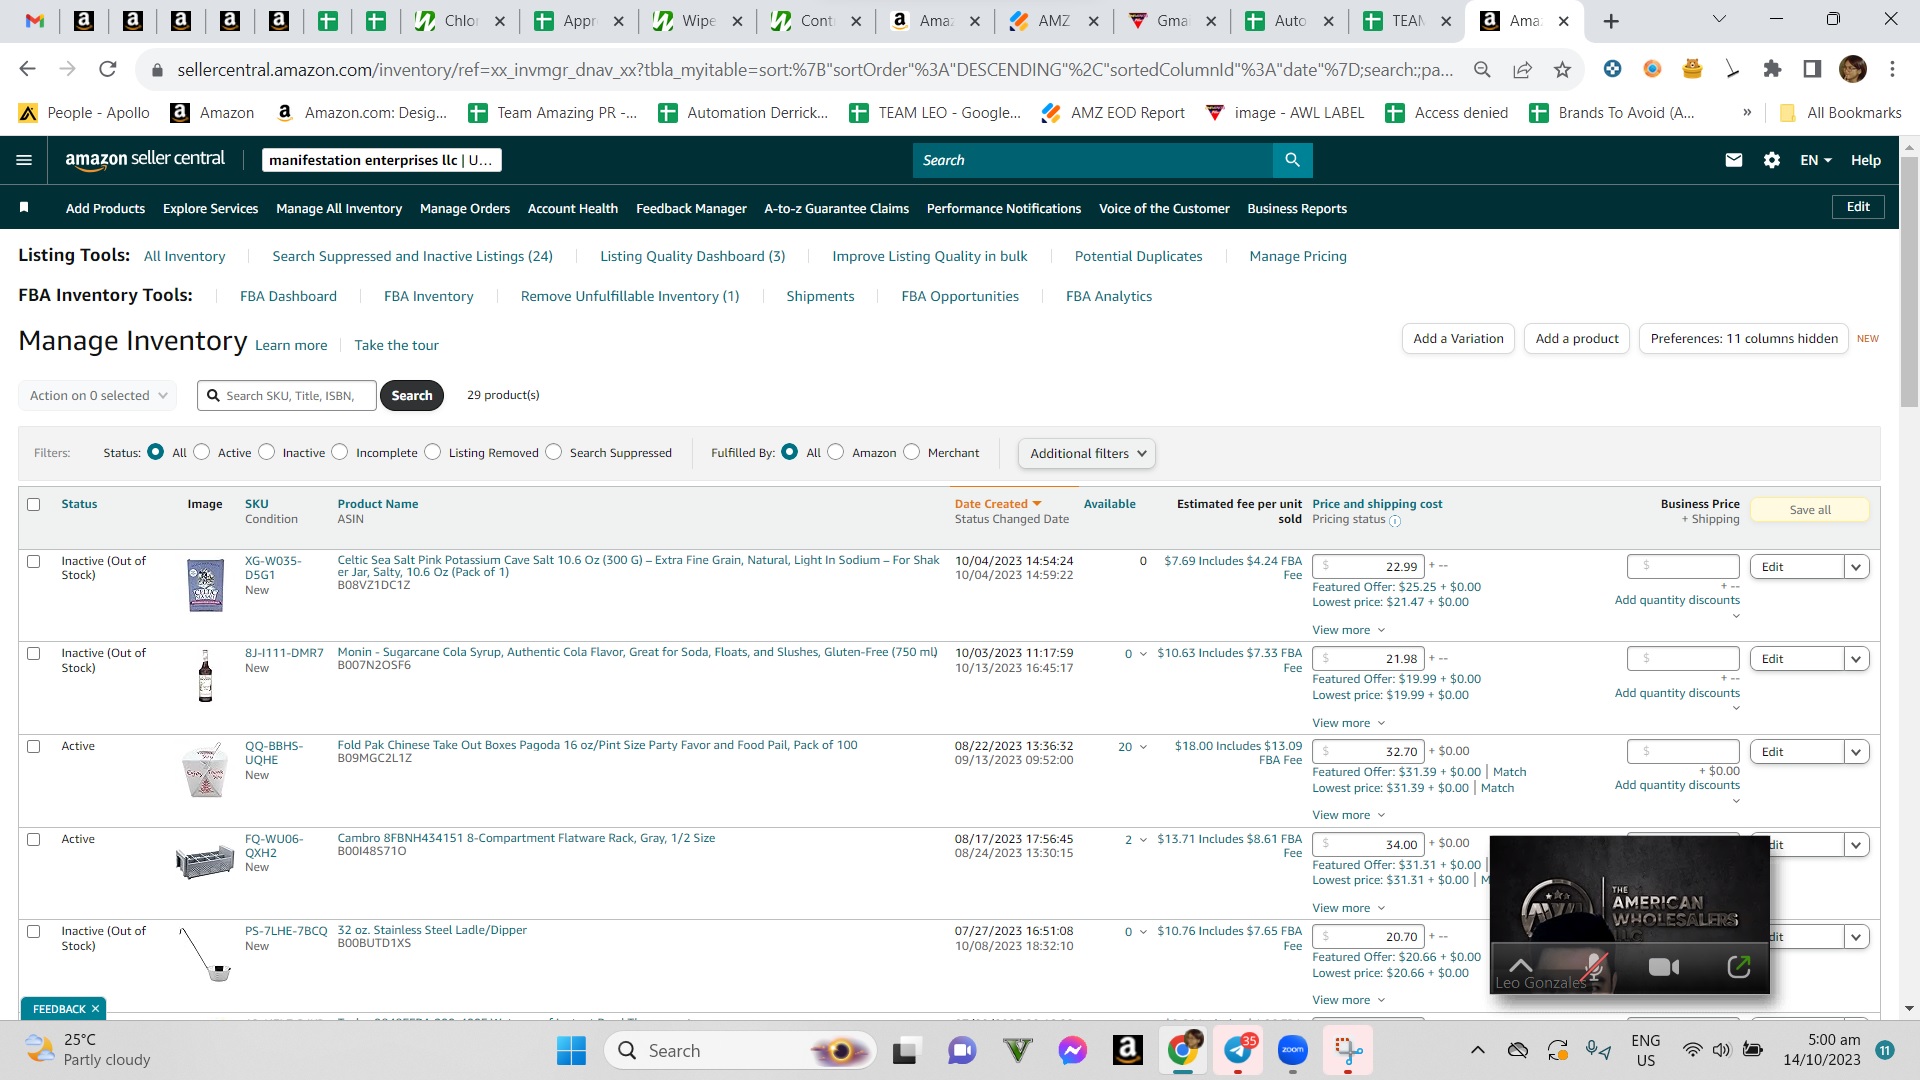Expand View more for Celtic Sea Salt row
1920x1080 pixels.
click(1348, 630)
